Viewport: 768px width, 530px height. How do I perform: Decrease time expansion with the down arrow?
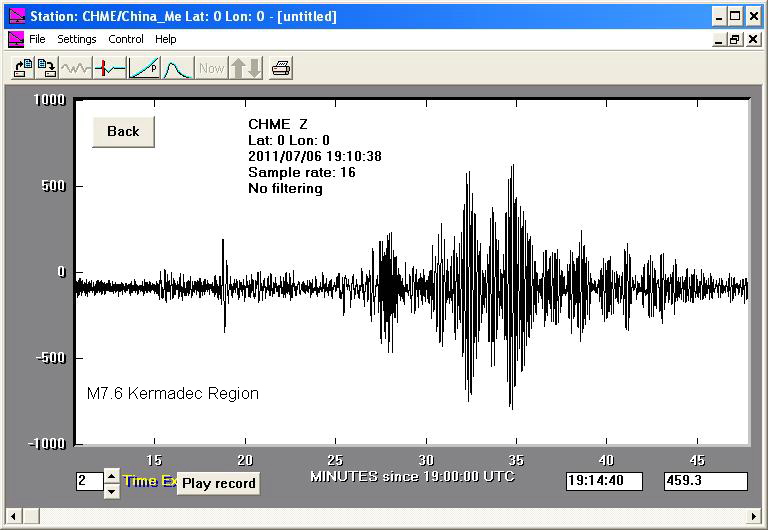pyautogui.click(x=111, y=489)
